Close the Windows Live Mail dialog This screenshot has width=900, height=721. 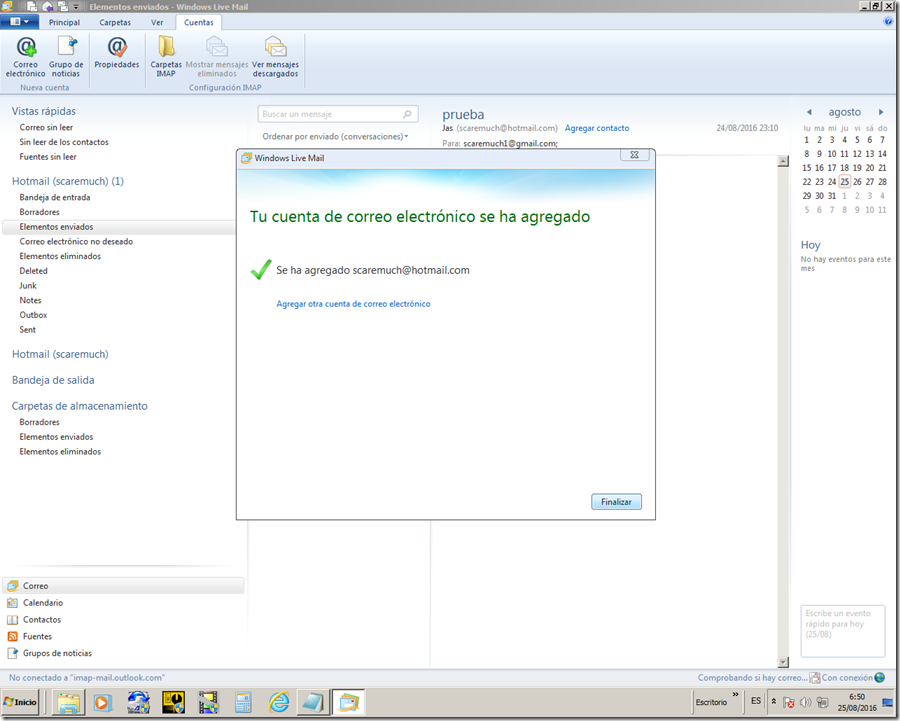pyautogui.click(x=634, y=155)
